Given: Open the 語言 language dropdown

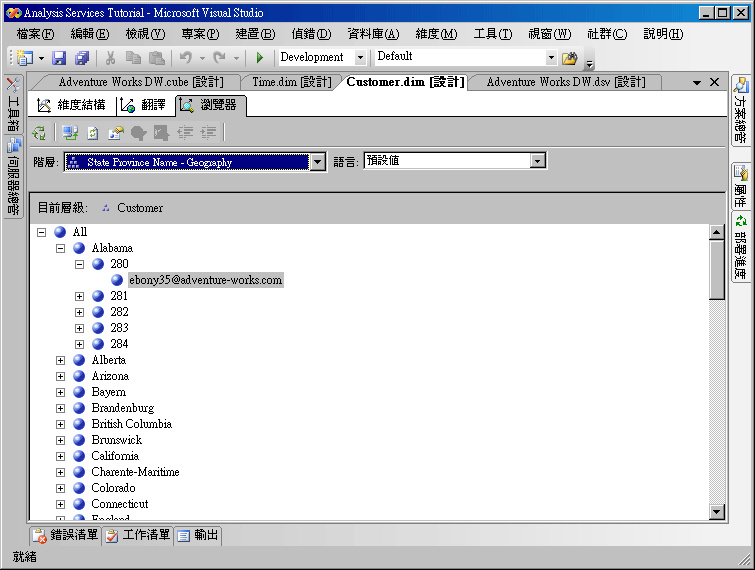Looking at the screenshot, I should (x=538, y=160).
